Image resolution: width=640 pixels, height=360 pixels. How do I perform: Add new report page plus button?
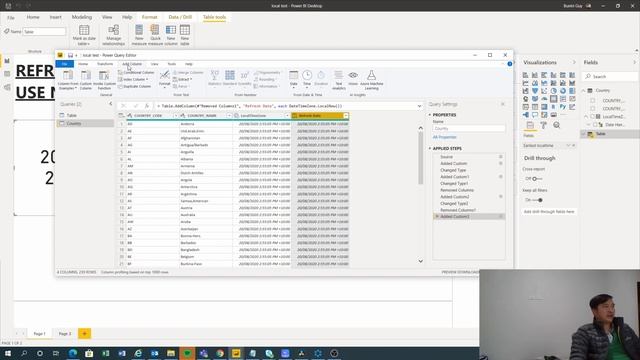tap(84, 333)
